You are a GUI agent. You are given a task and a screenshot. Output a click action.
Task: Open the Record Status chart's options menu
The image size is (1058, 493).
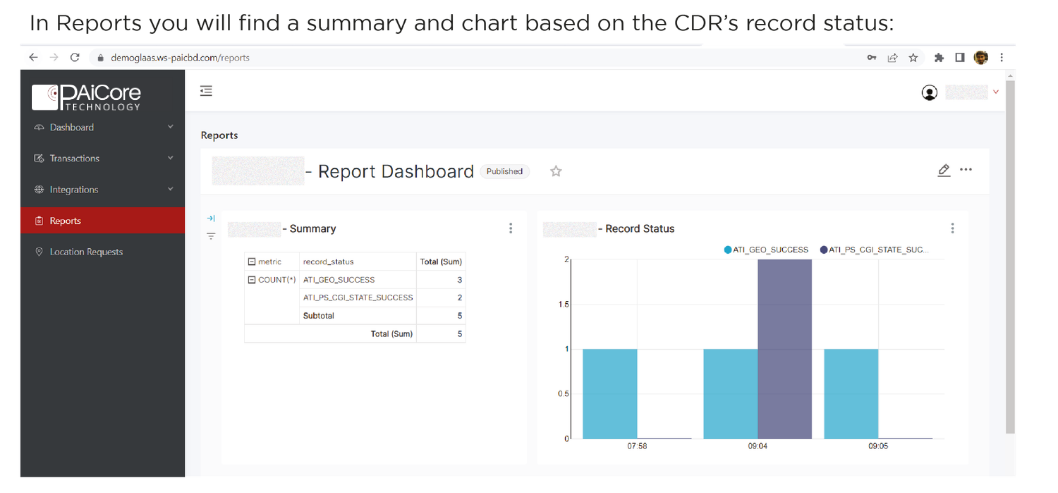coord(952,228)
